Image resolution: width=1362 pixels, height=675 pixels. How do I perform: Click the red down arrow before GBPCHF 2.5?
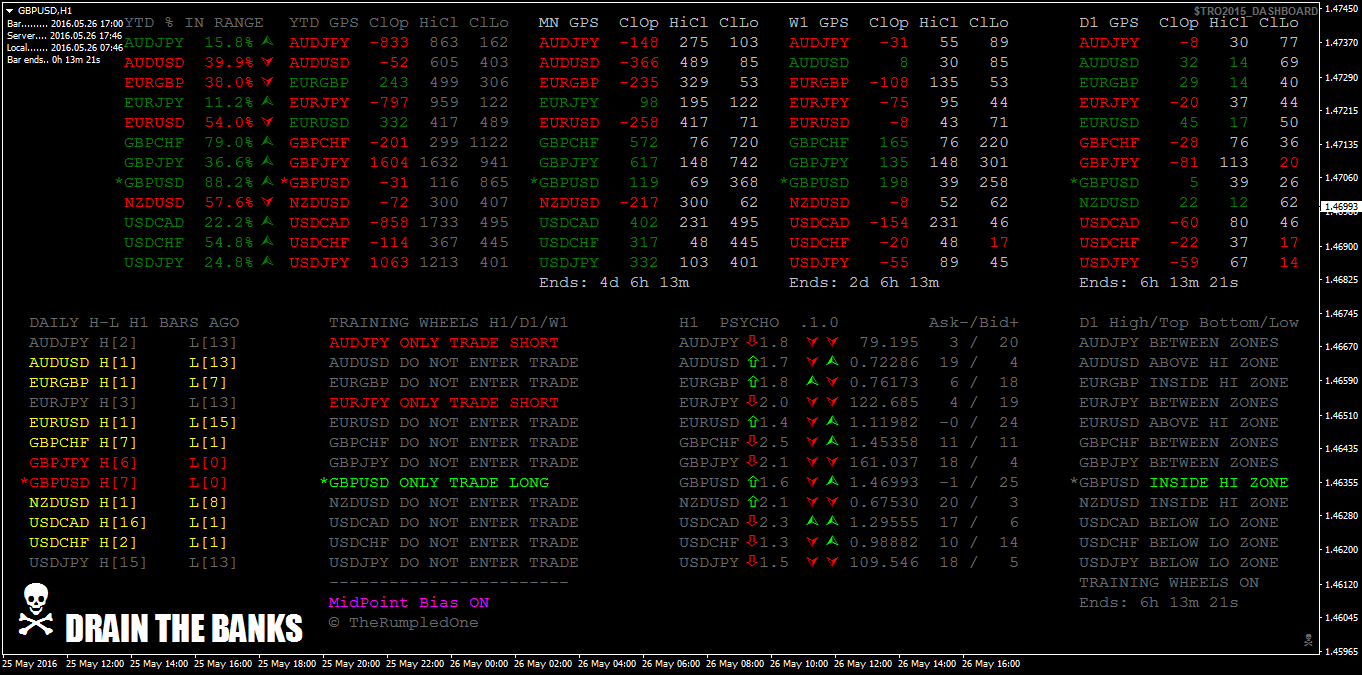point(752,442)
